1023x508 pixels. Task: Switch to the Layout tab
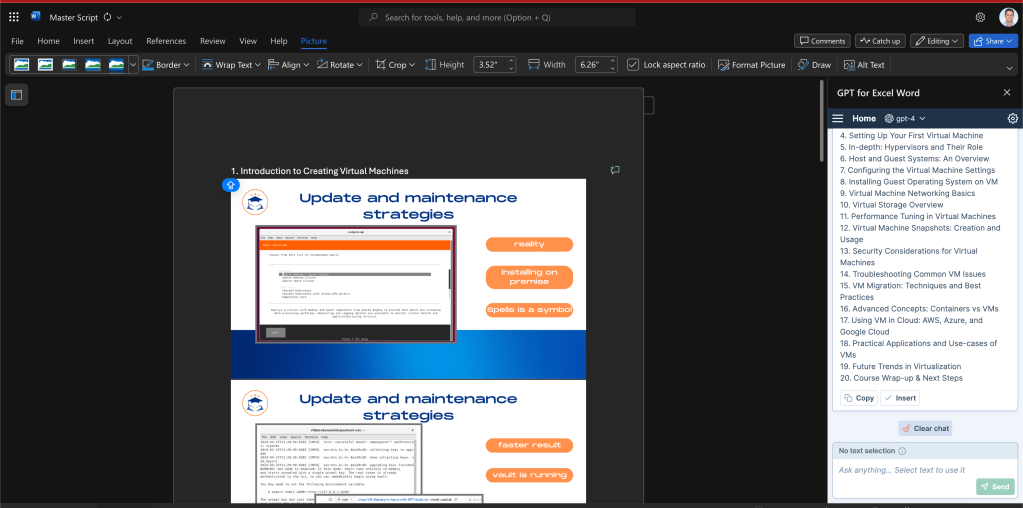click(120, 41)
